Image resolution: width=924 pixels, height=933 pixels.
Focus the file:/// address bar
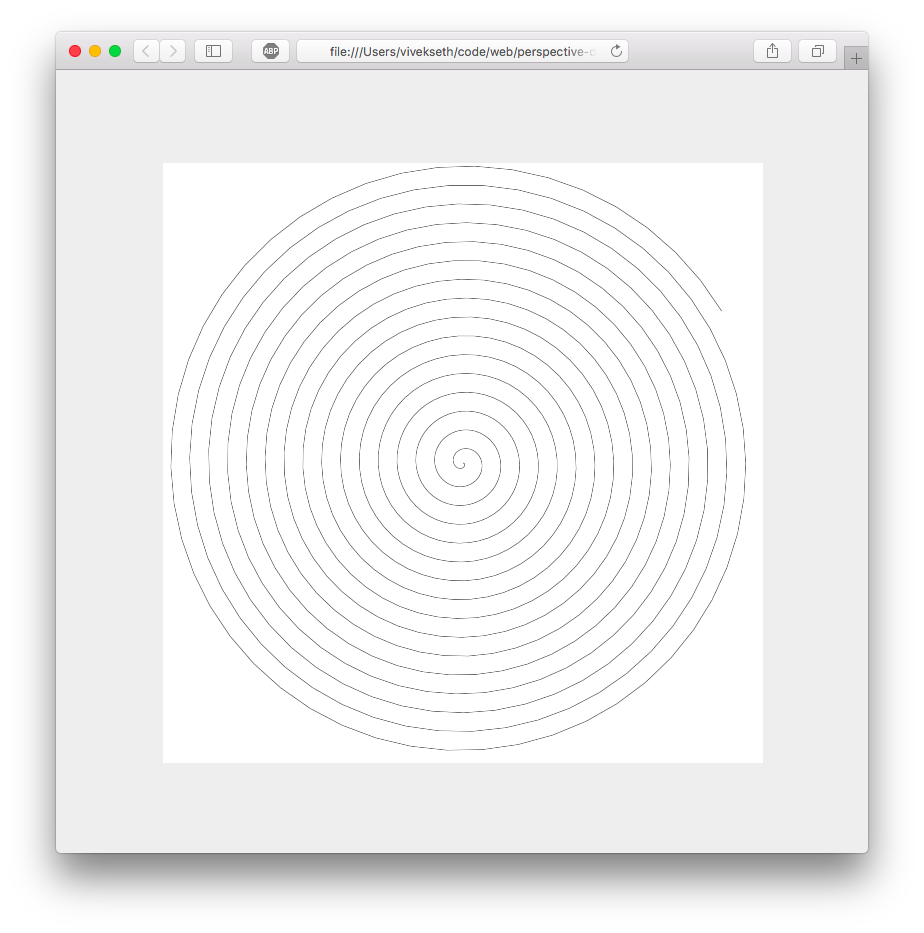[460, 51]
